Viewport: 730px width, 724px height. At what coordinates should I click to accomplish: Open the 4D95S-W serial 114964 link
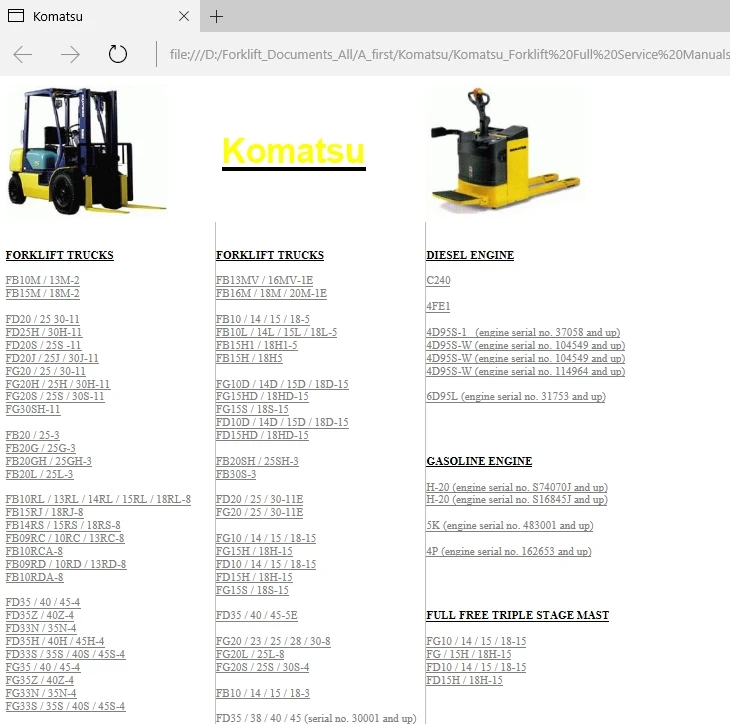(x=526, y=372)
